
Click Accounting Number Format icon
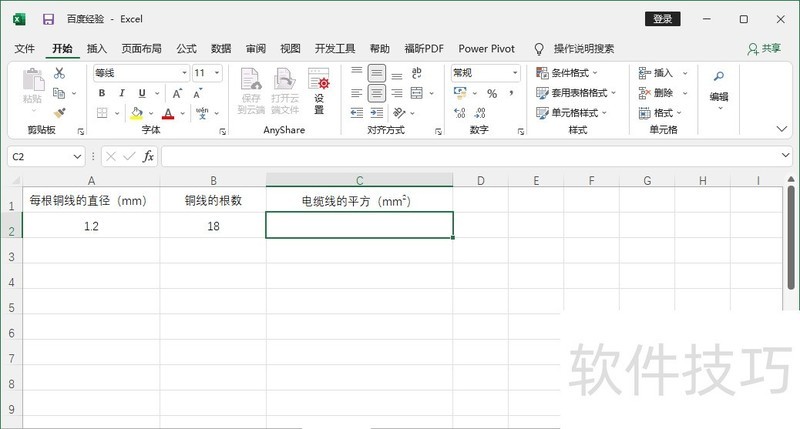point(460,93)
